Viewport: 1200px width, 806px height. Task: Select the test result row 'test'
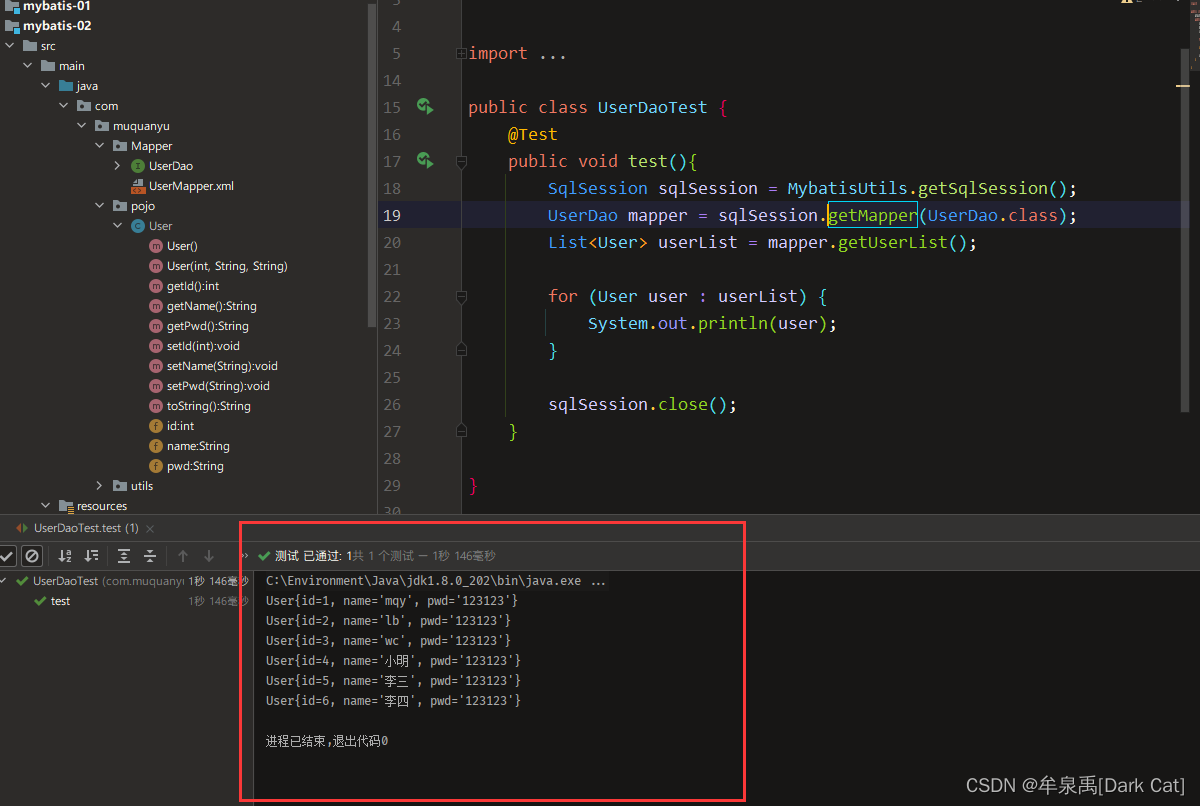[x=60, y=601]
